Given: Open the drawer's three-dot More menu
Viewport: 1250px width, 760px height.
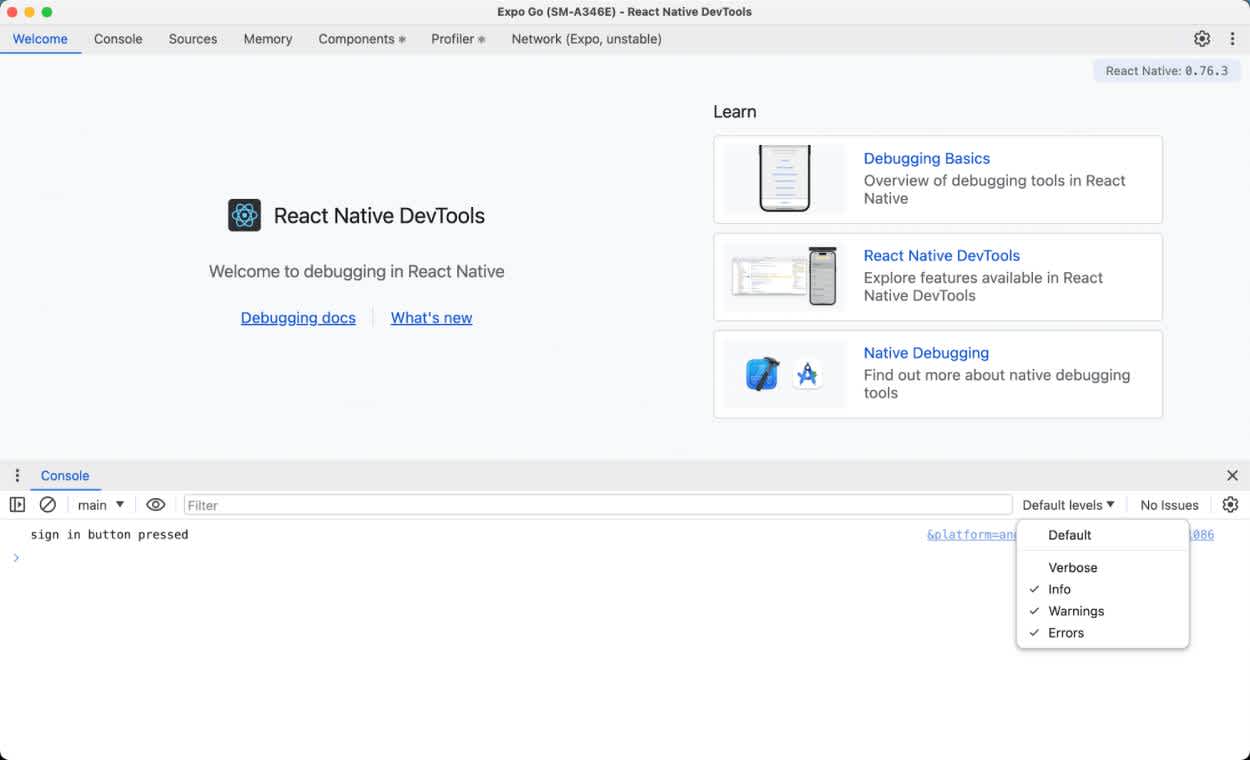Looking at the screenshot, I should point(16,475).
